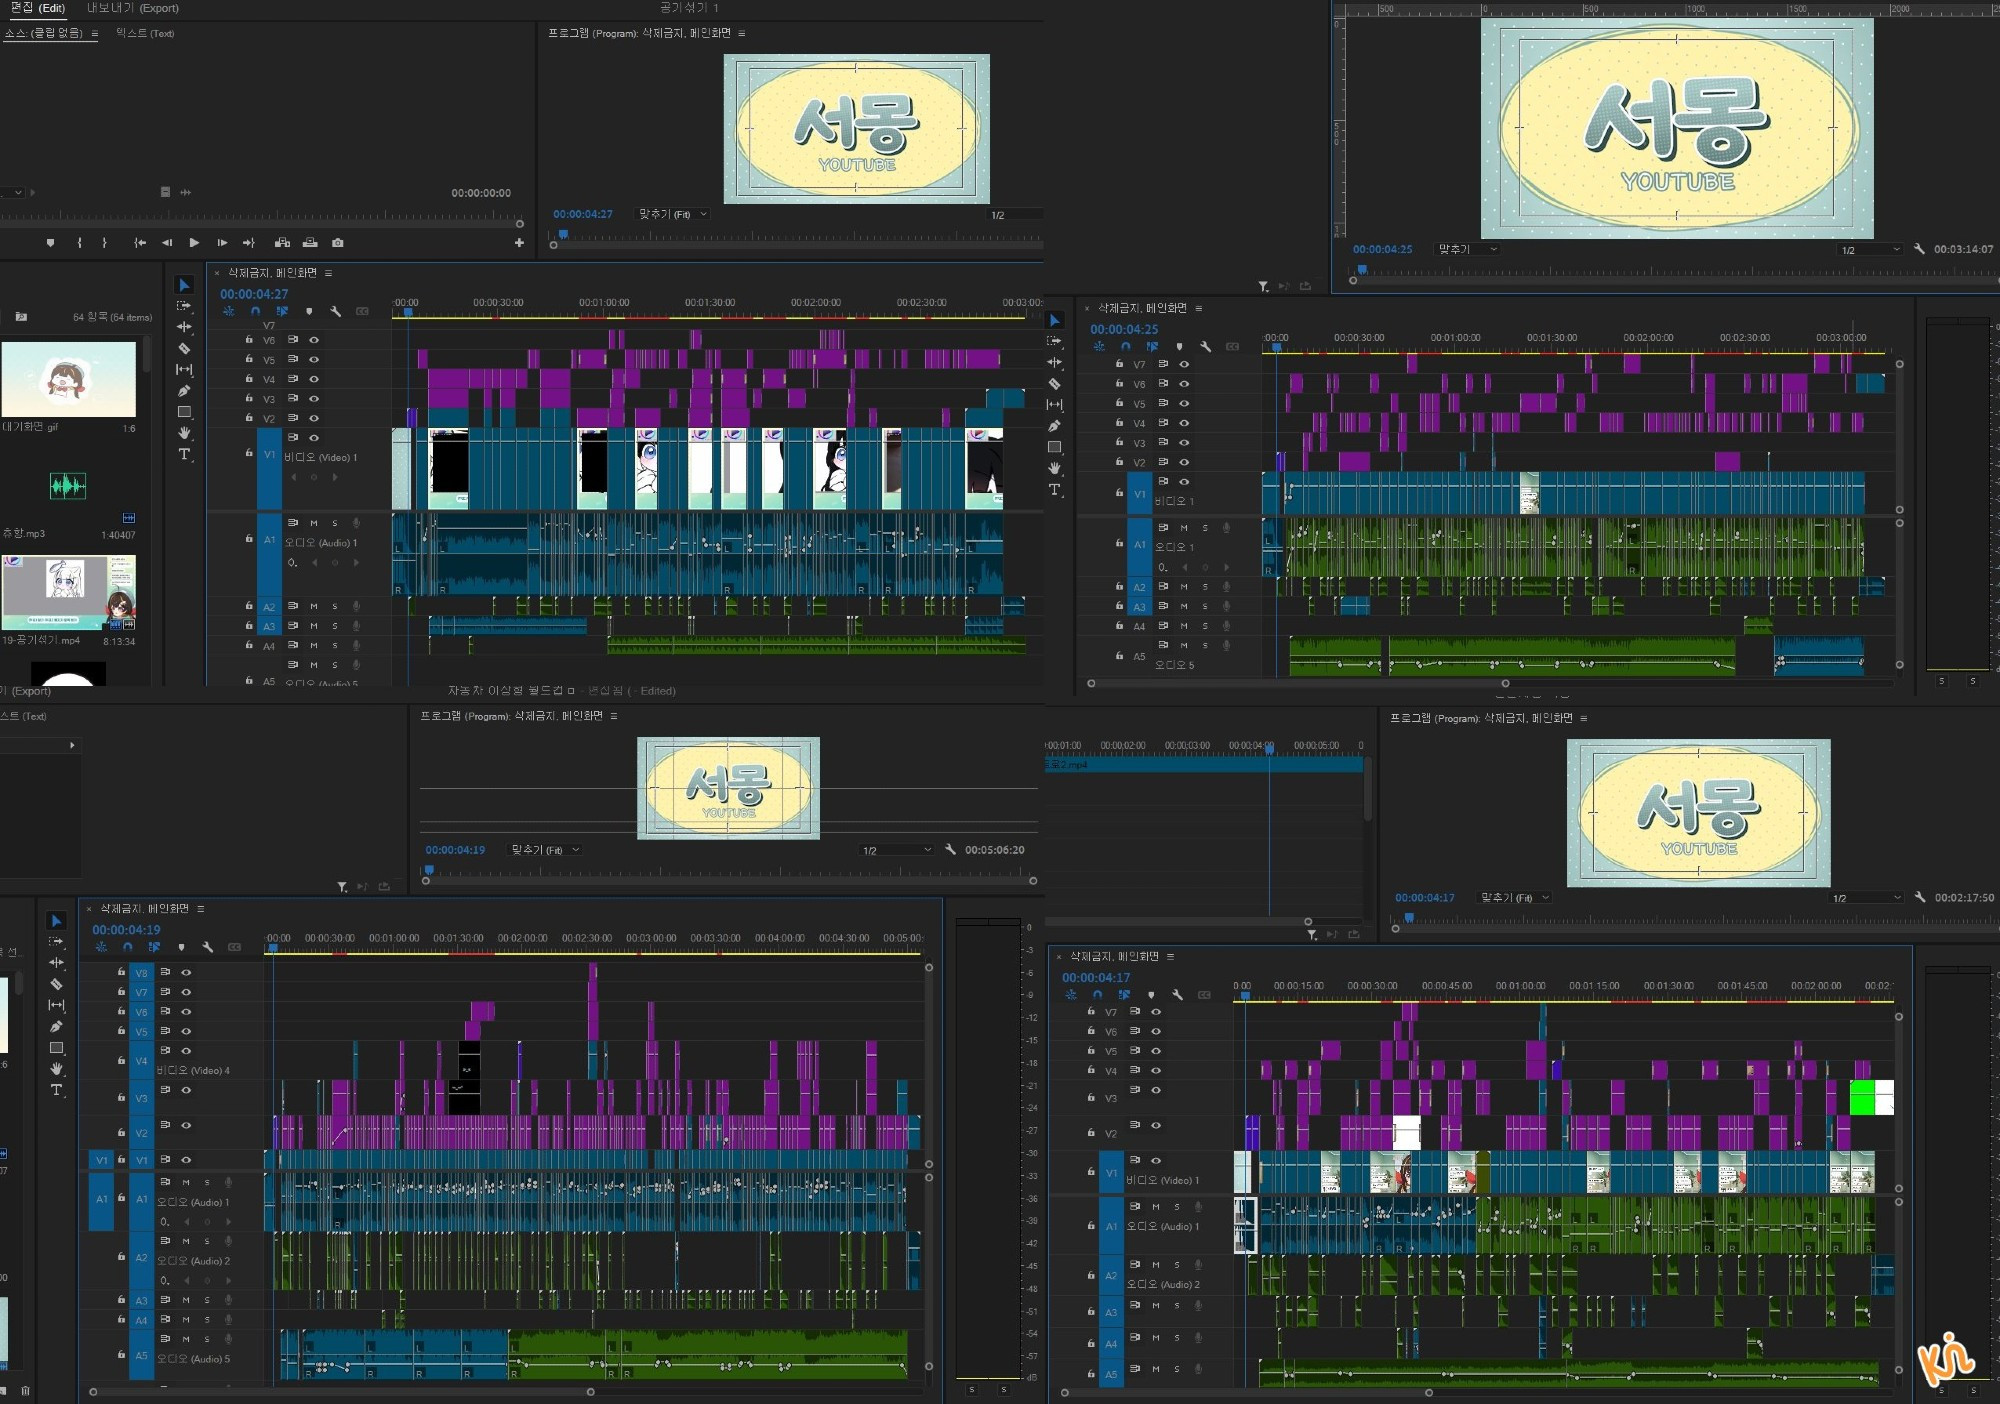Solo audio track A2 in the 00:00:04:19 timeline
This screenshot has width=2000, height=1404.
click(207, 1241)
